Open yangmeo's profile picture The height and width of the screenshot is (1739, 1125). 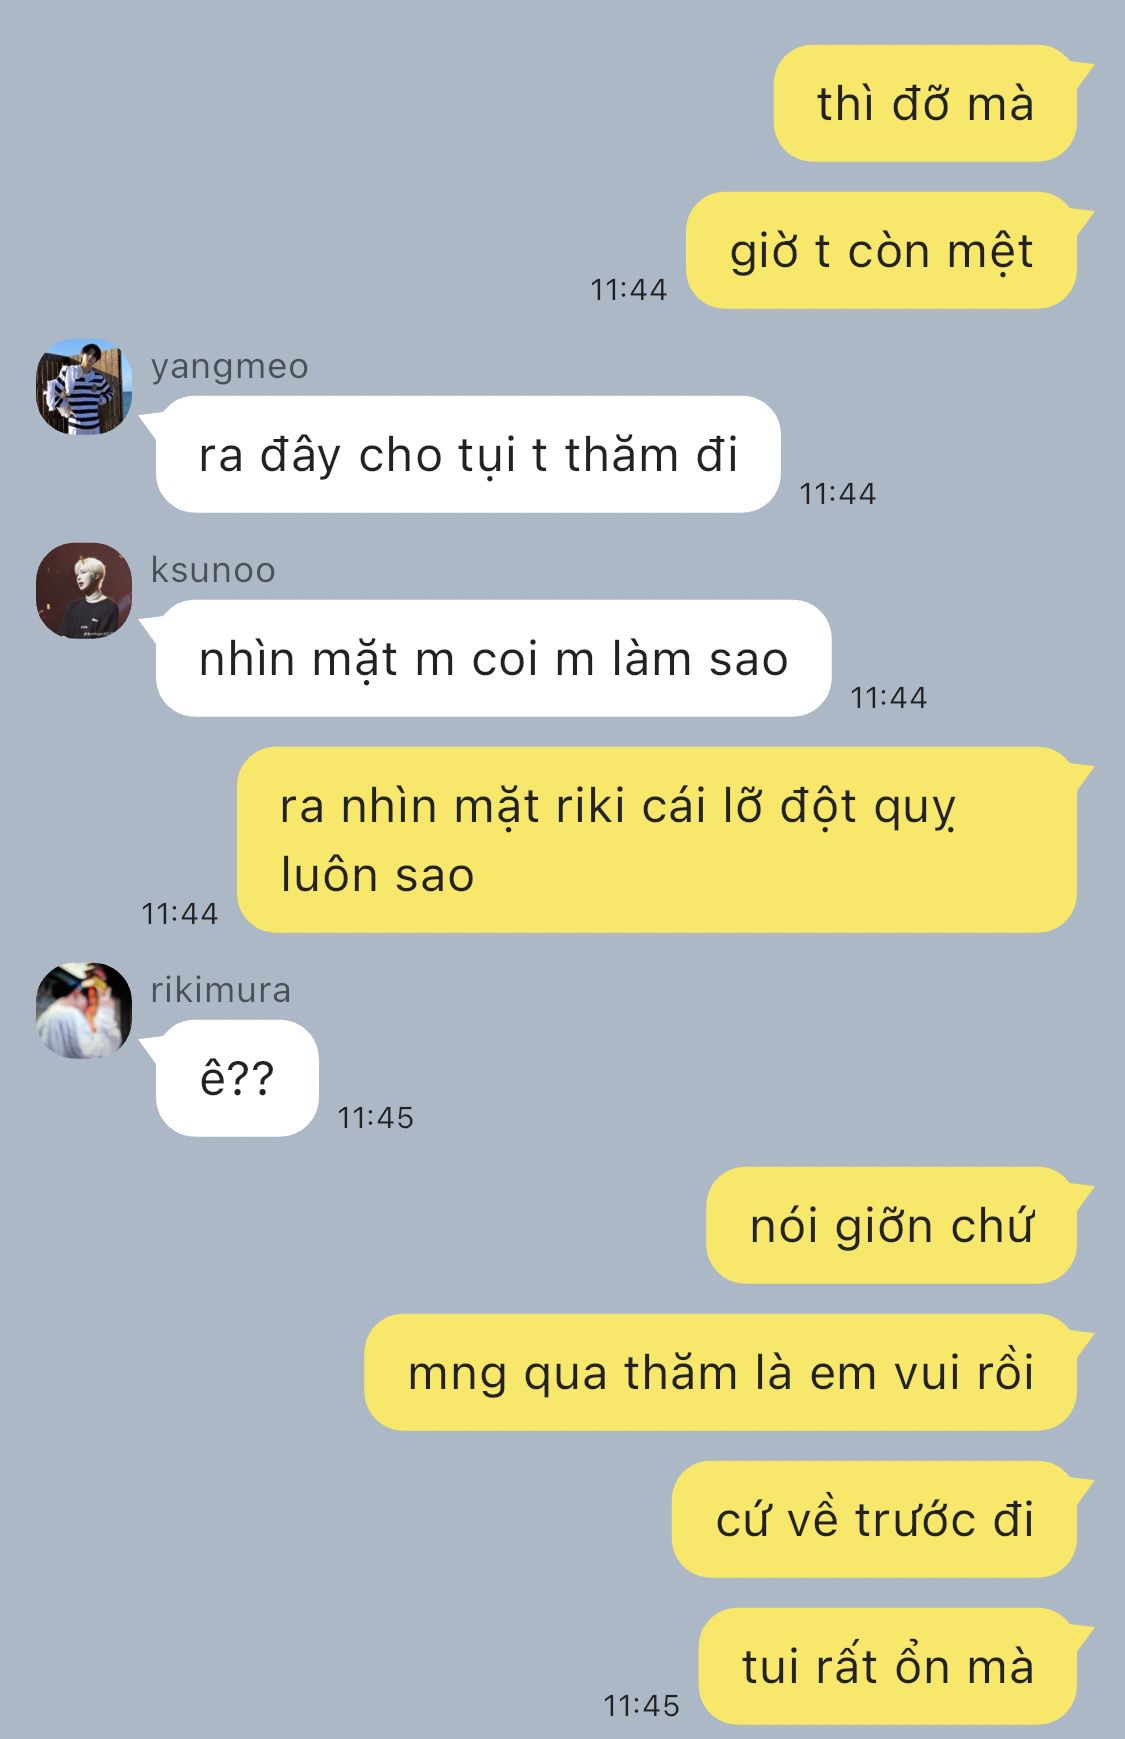click(84, 387)
